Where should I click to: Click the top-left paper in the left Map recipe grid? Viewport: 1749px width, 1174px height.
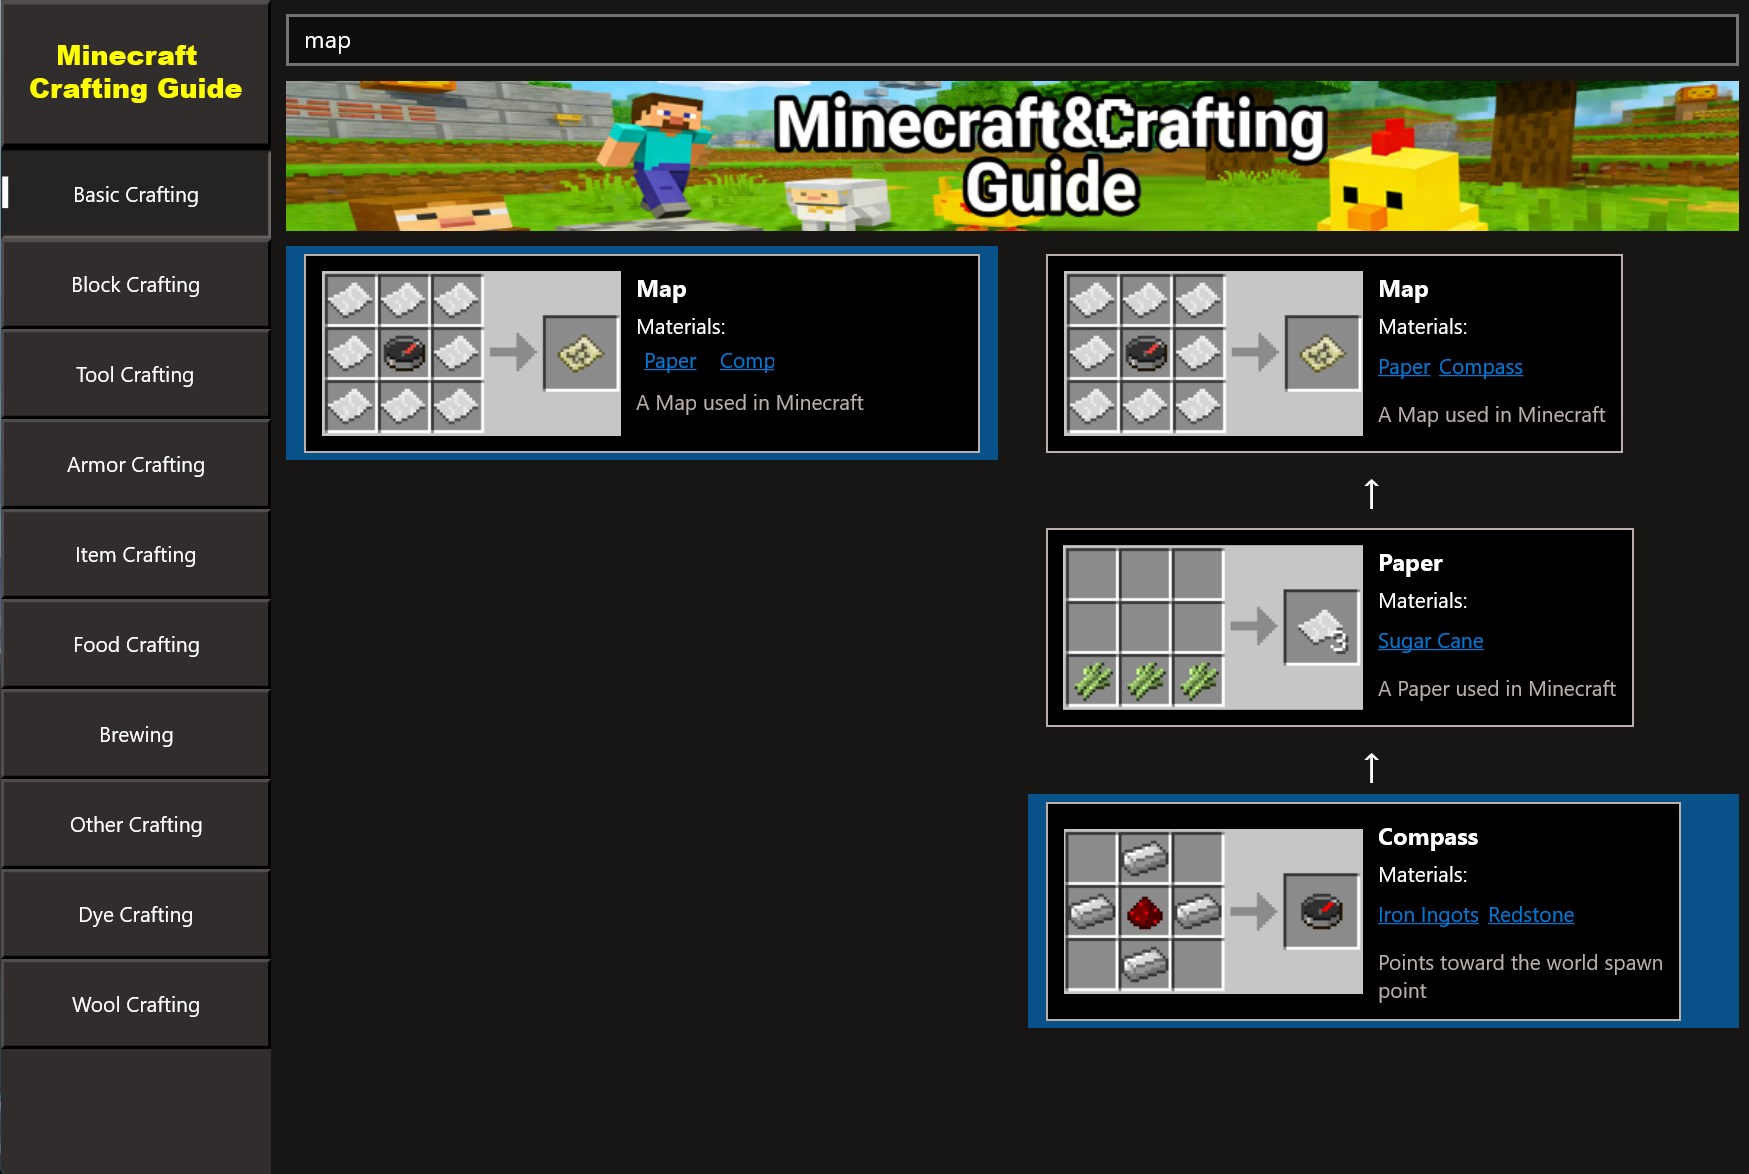(x=351, y=299)
